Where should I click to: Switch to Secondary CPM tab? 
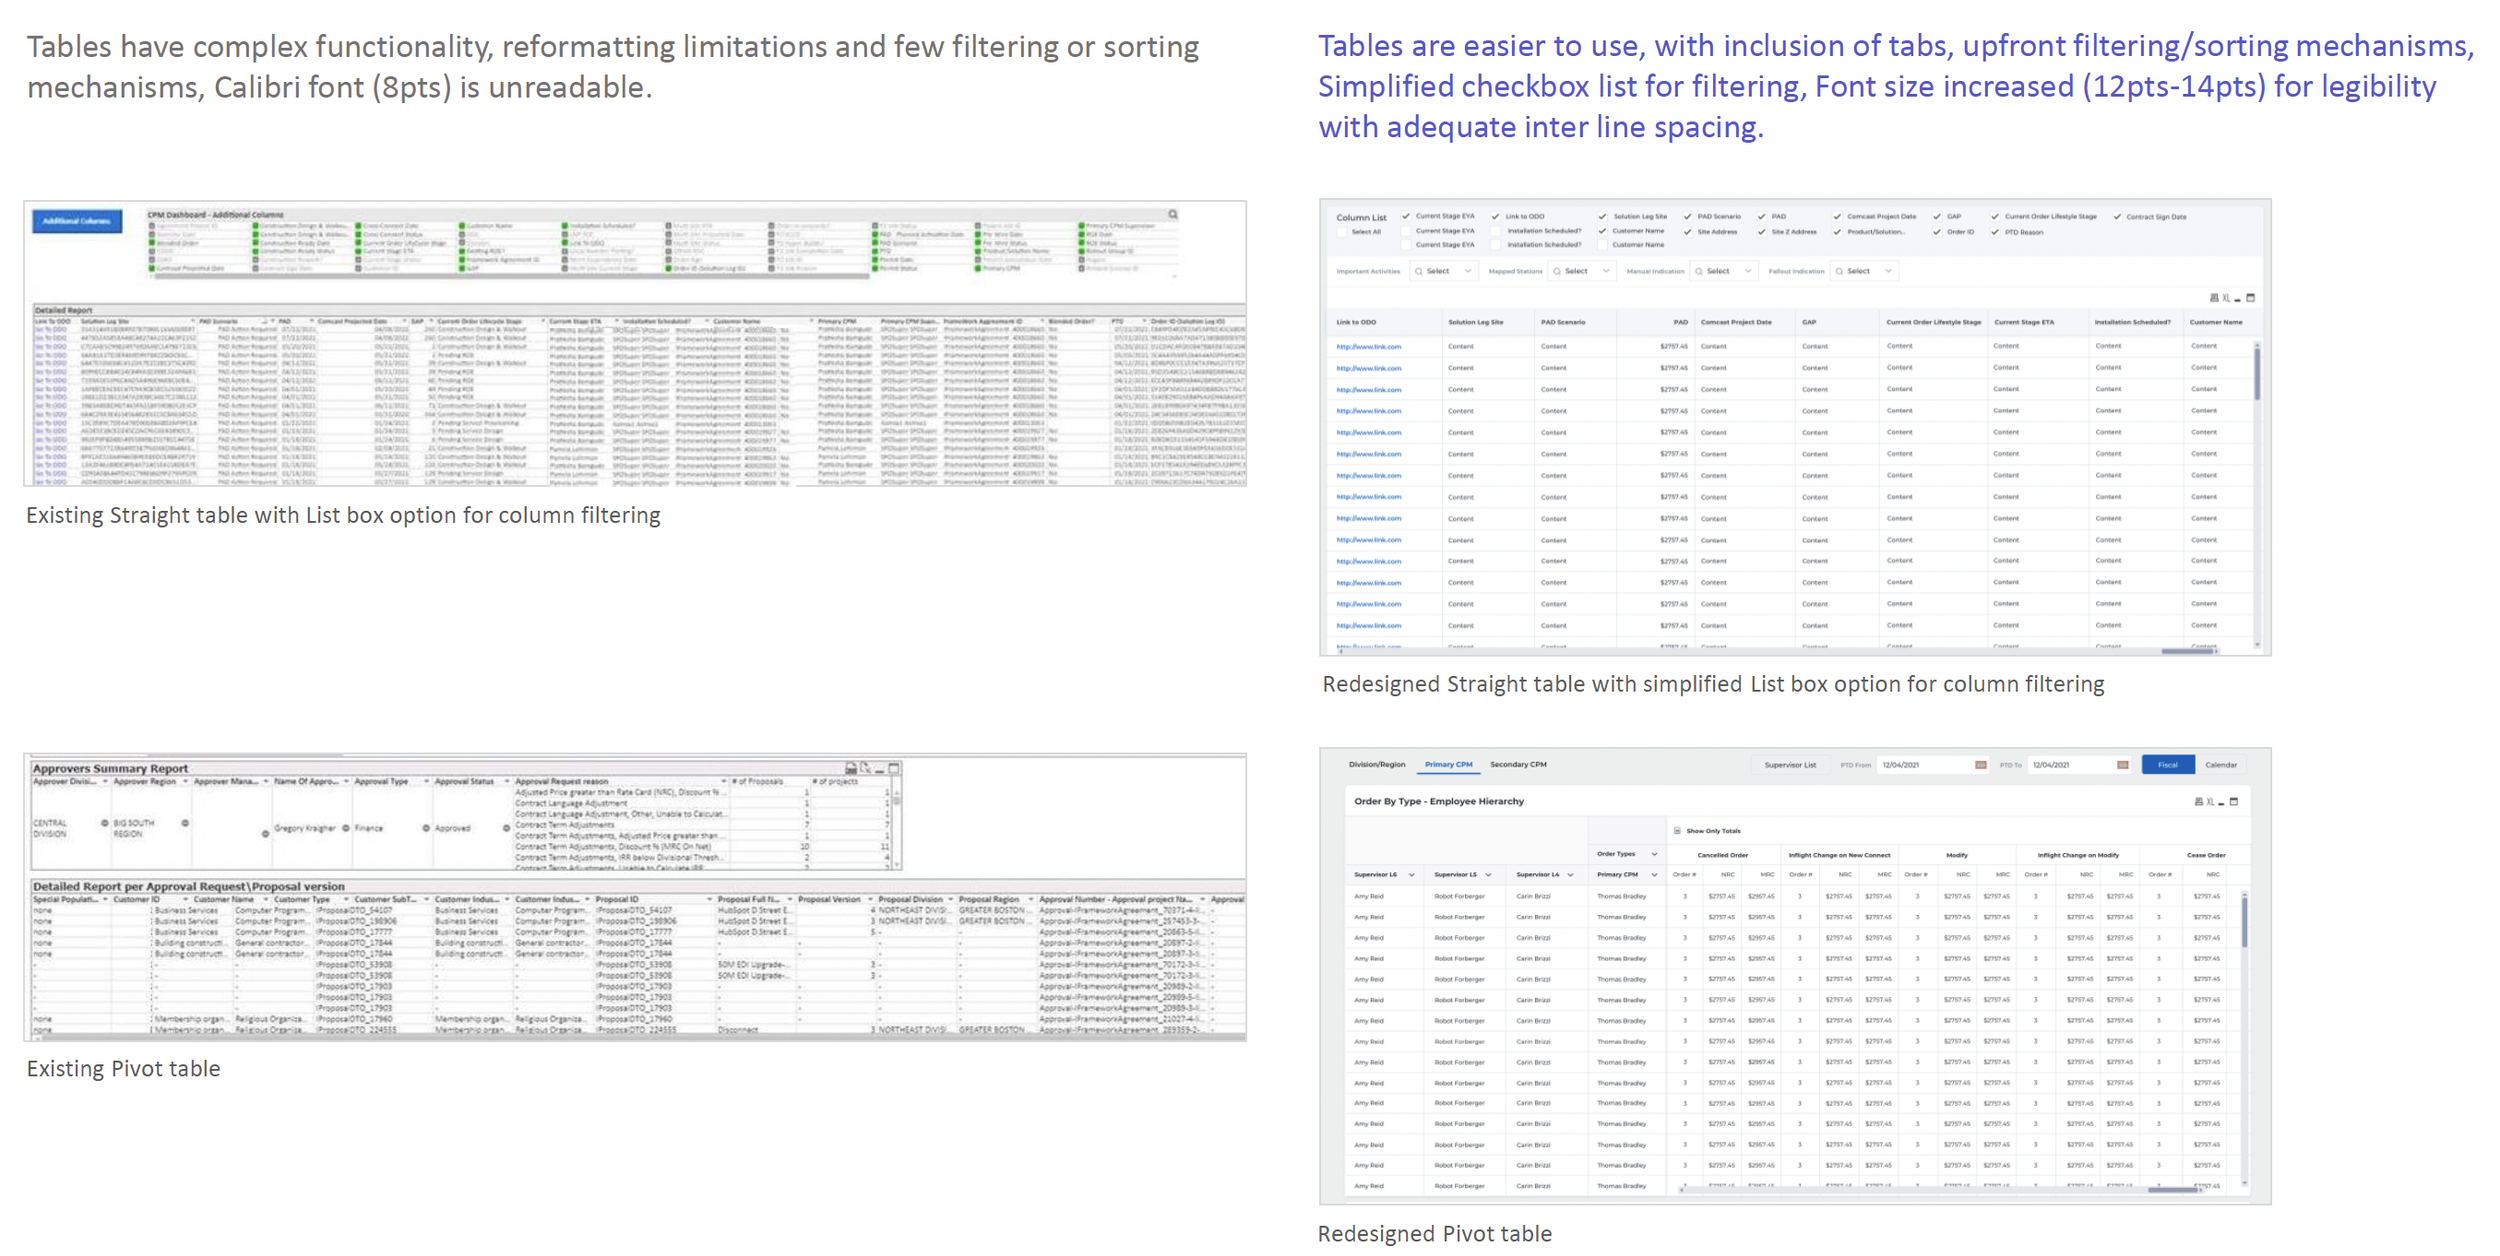point(1518,765)
